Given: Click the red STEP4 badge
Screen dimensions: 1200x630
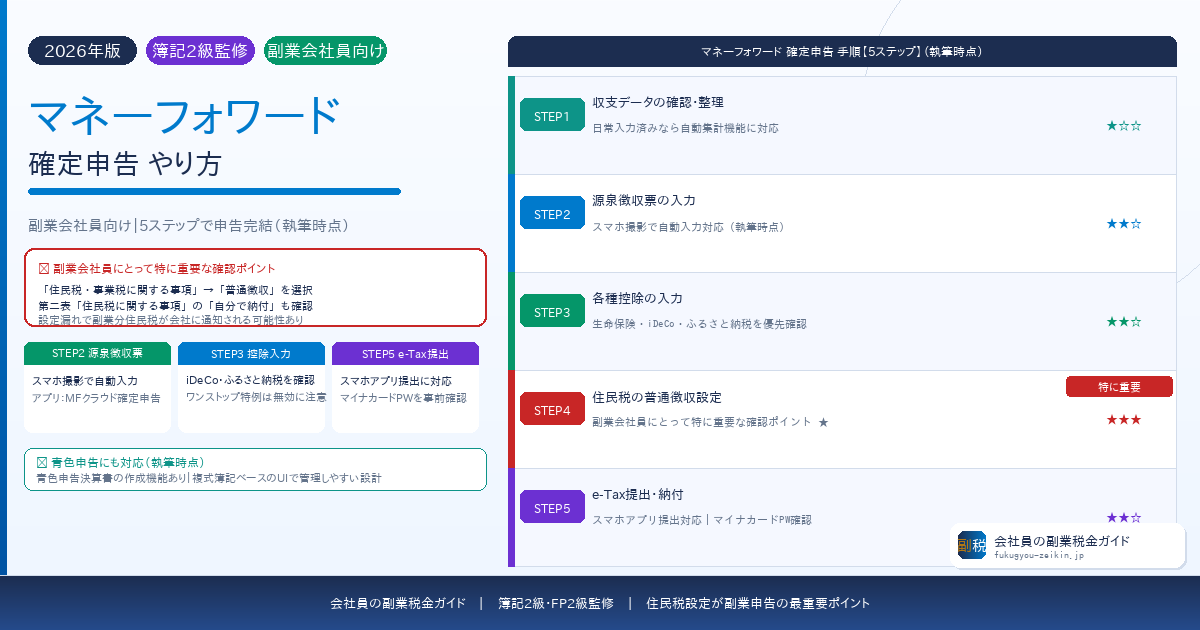Looking at the screenshot, I should click(551, 408).
